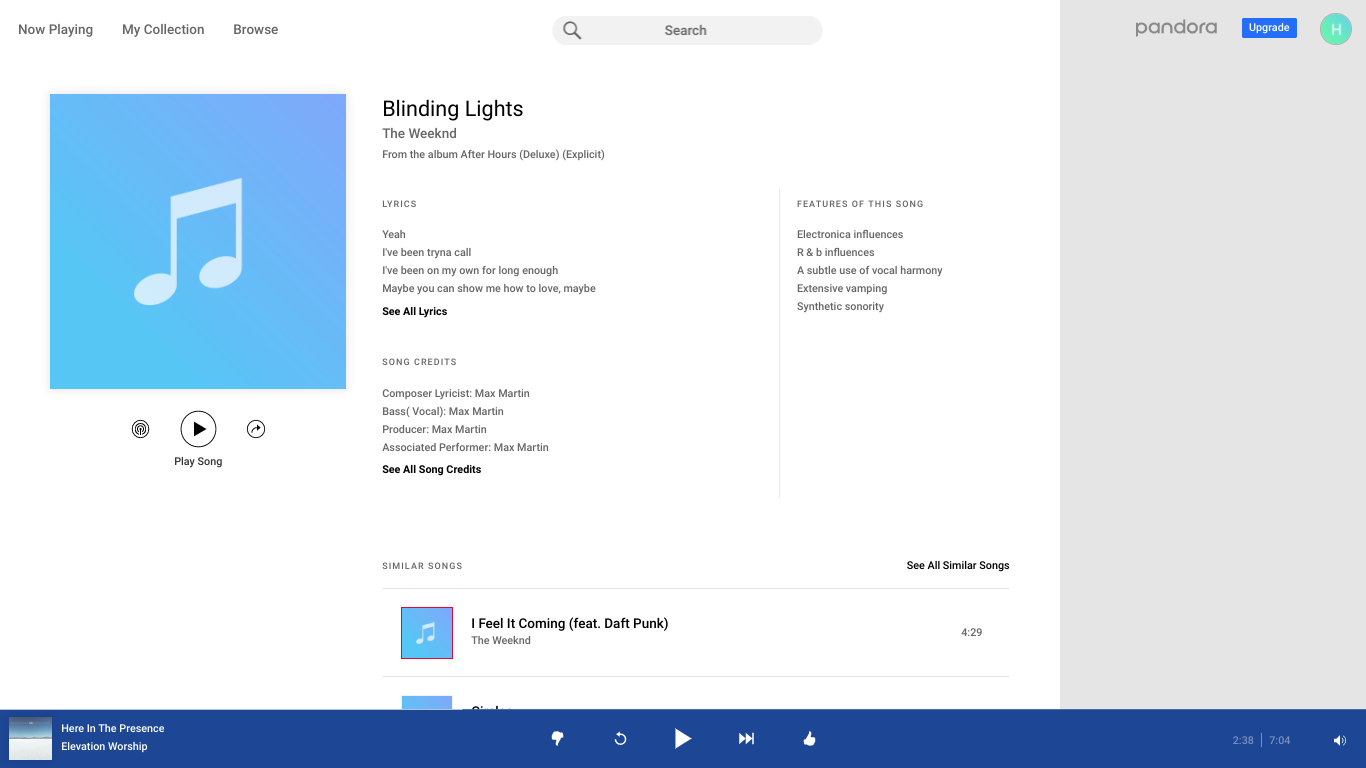Image resolution: width=1366 pixels, height=768 pixels.
Task: Go to the Browse section
Action: tap(255, 29)
